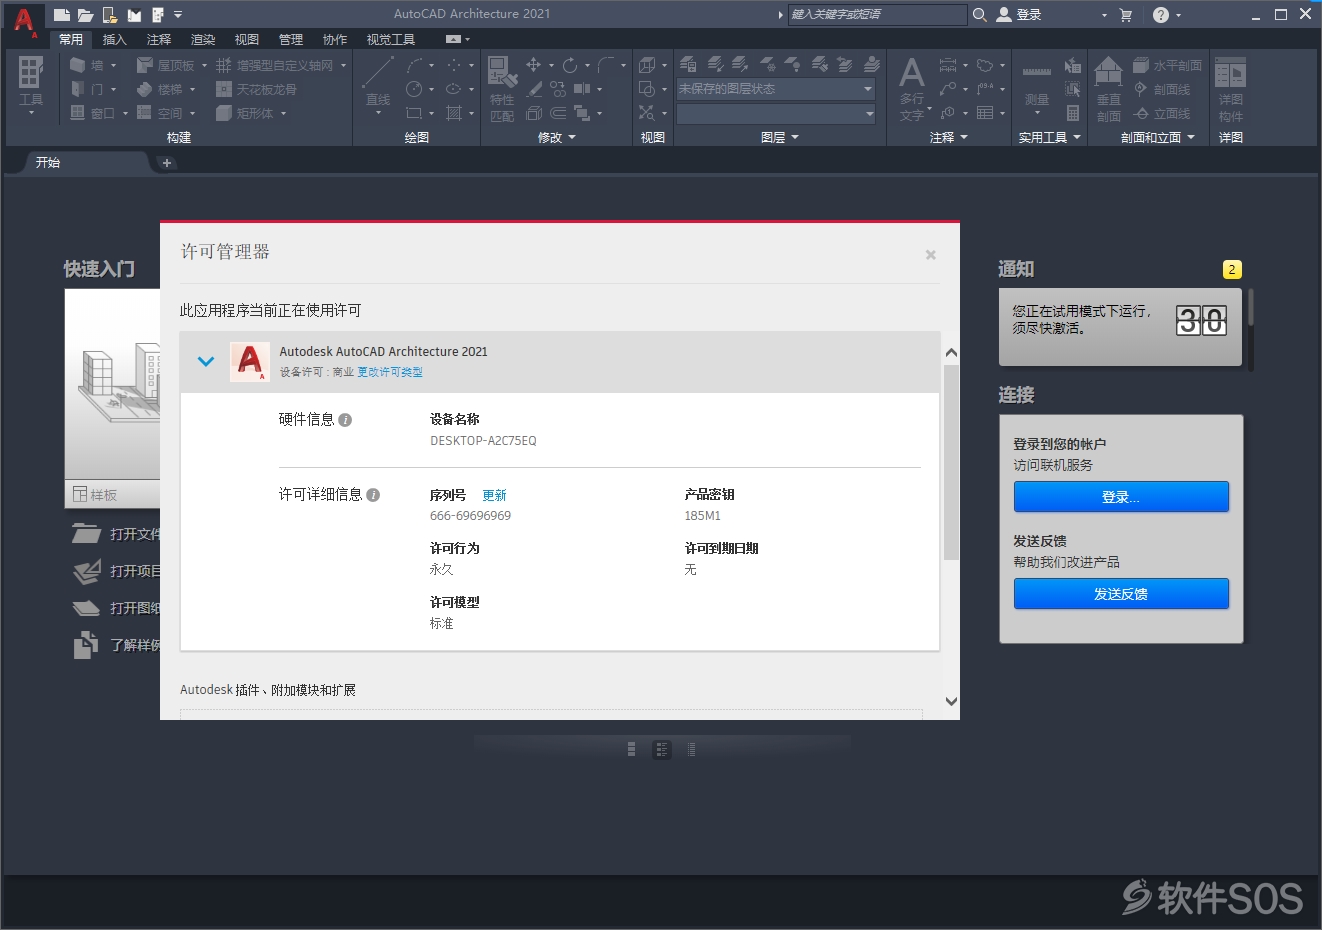Click the 许可详细信息 info icon
Image resolution: width=1322 pixels, height=930 pixels.
tap(373, 495)
